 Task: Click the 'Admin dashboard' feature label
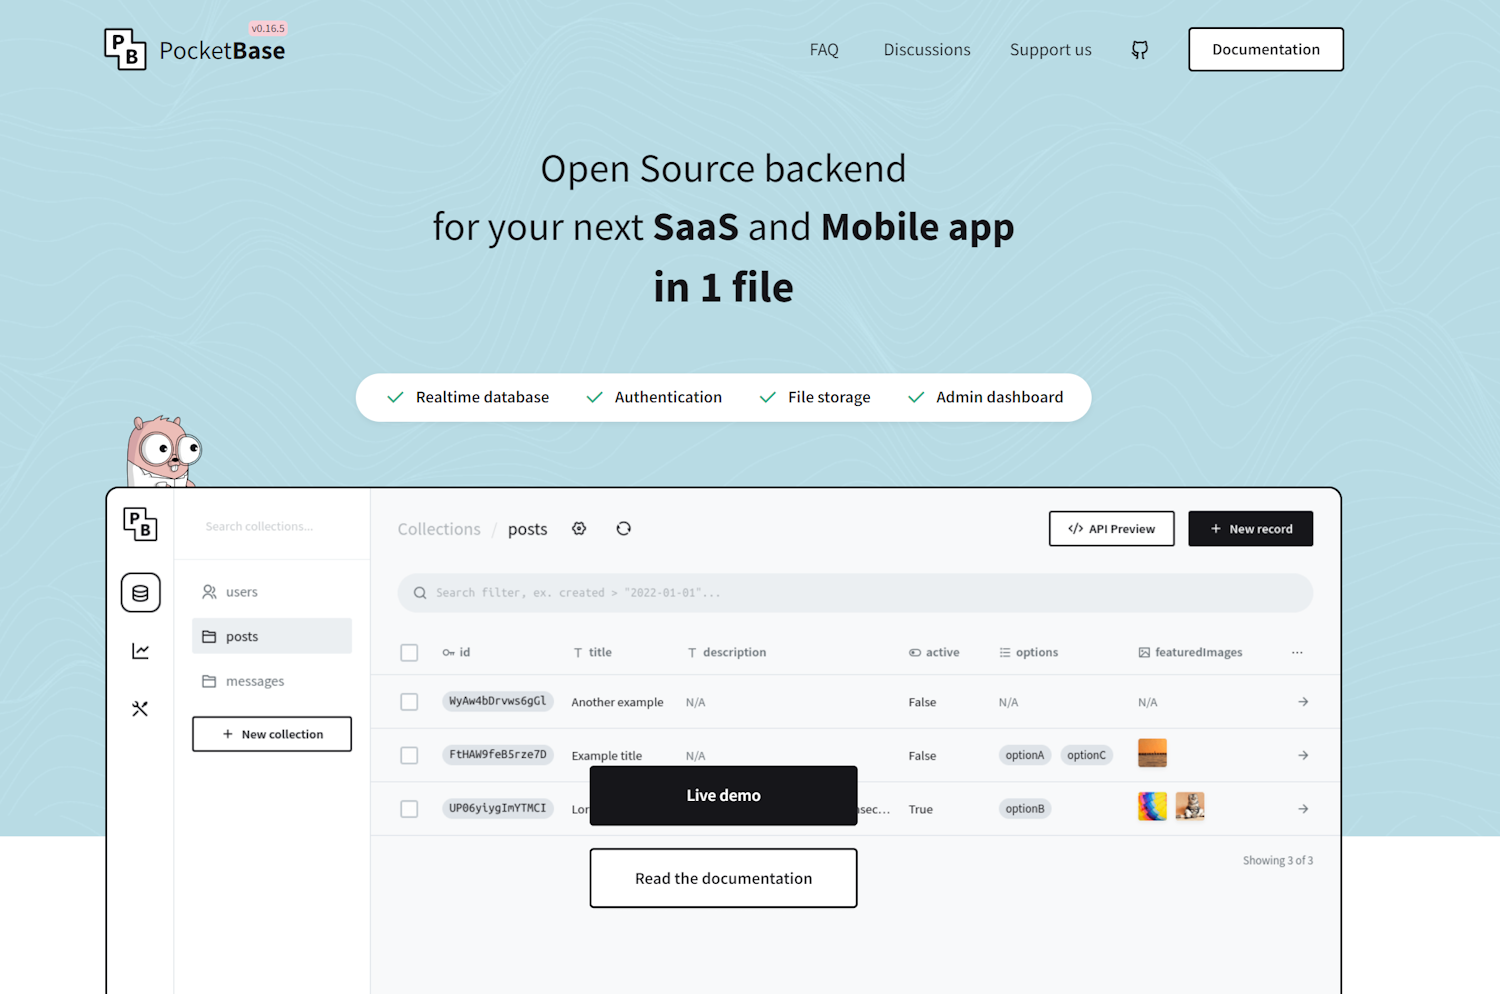pos(1000,397)
